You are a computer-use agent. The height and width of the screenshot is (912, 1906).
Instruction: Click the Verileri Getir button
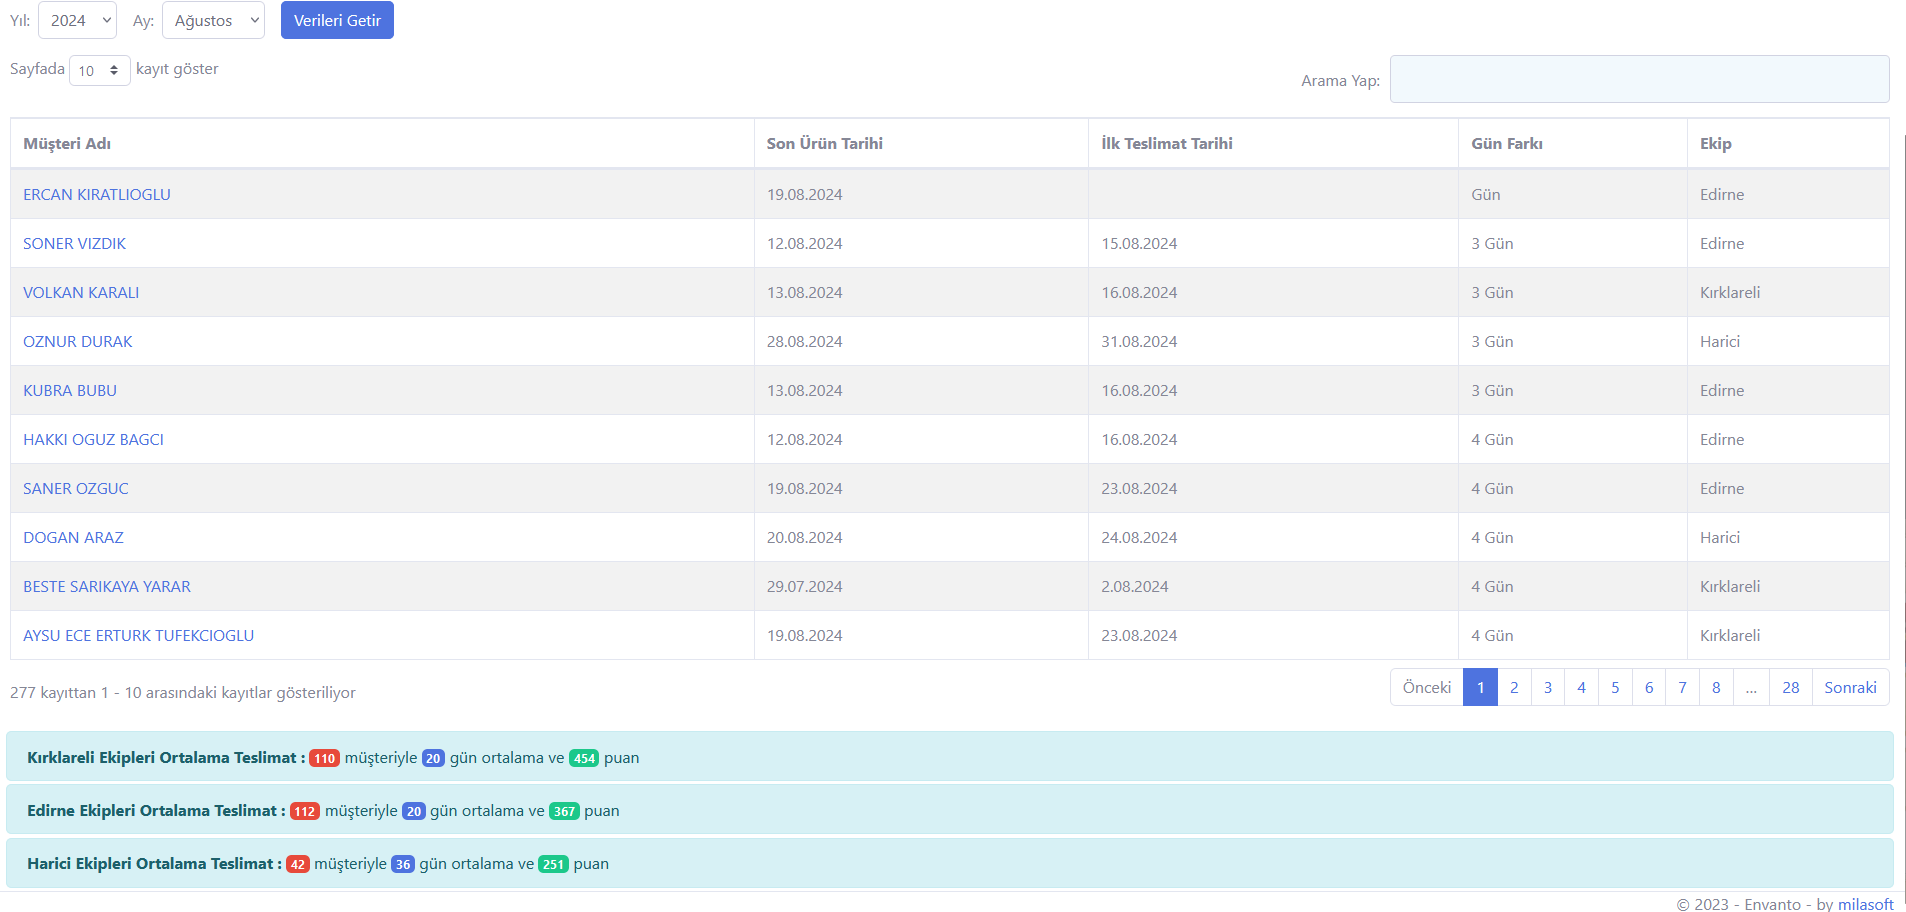click(x=337, y=20)
